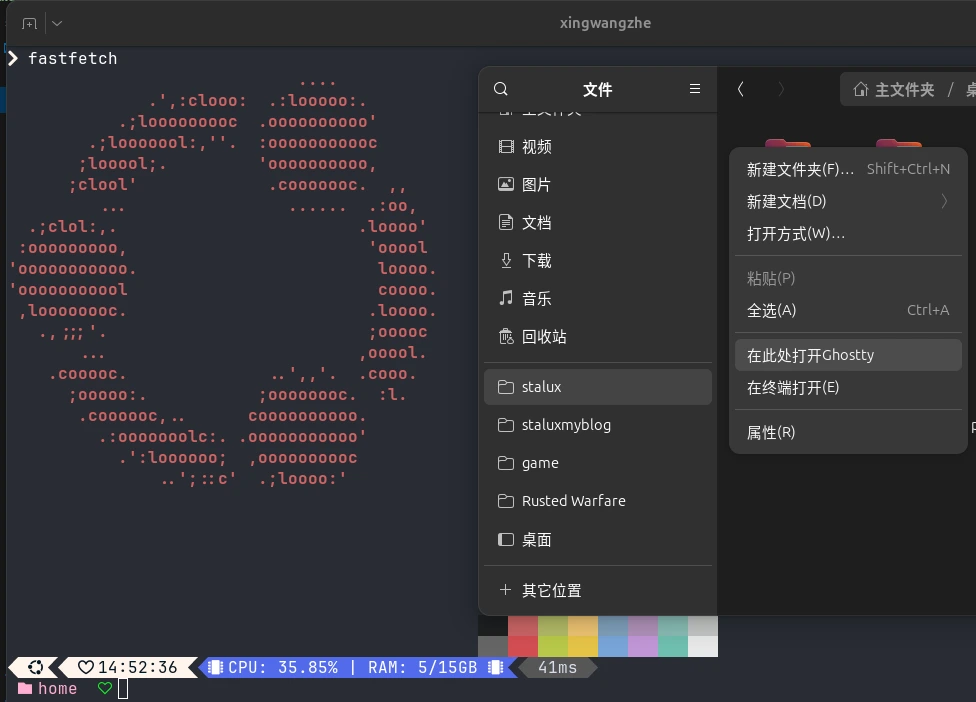Open the search icon in Files
976x702 pixels.
coord(500,89)
